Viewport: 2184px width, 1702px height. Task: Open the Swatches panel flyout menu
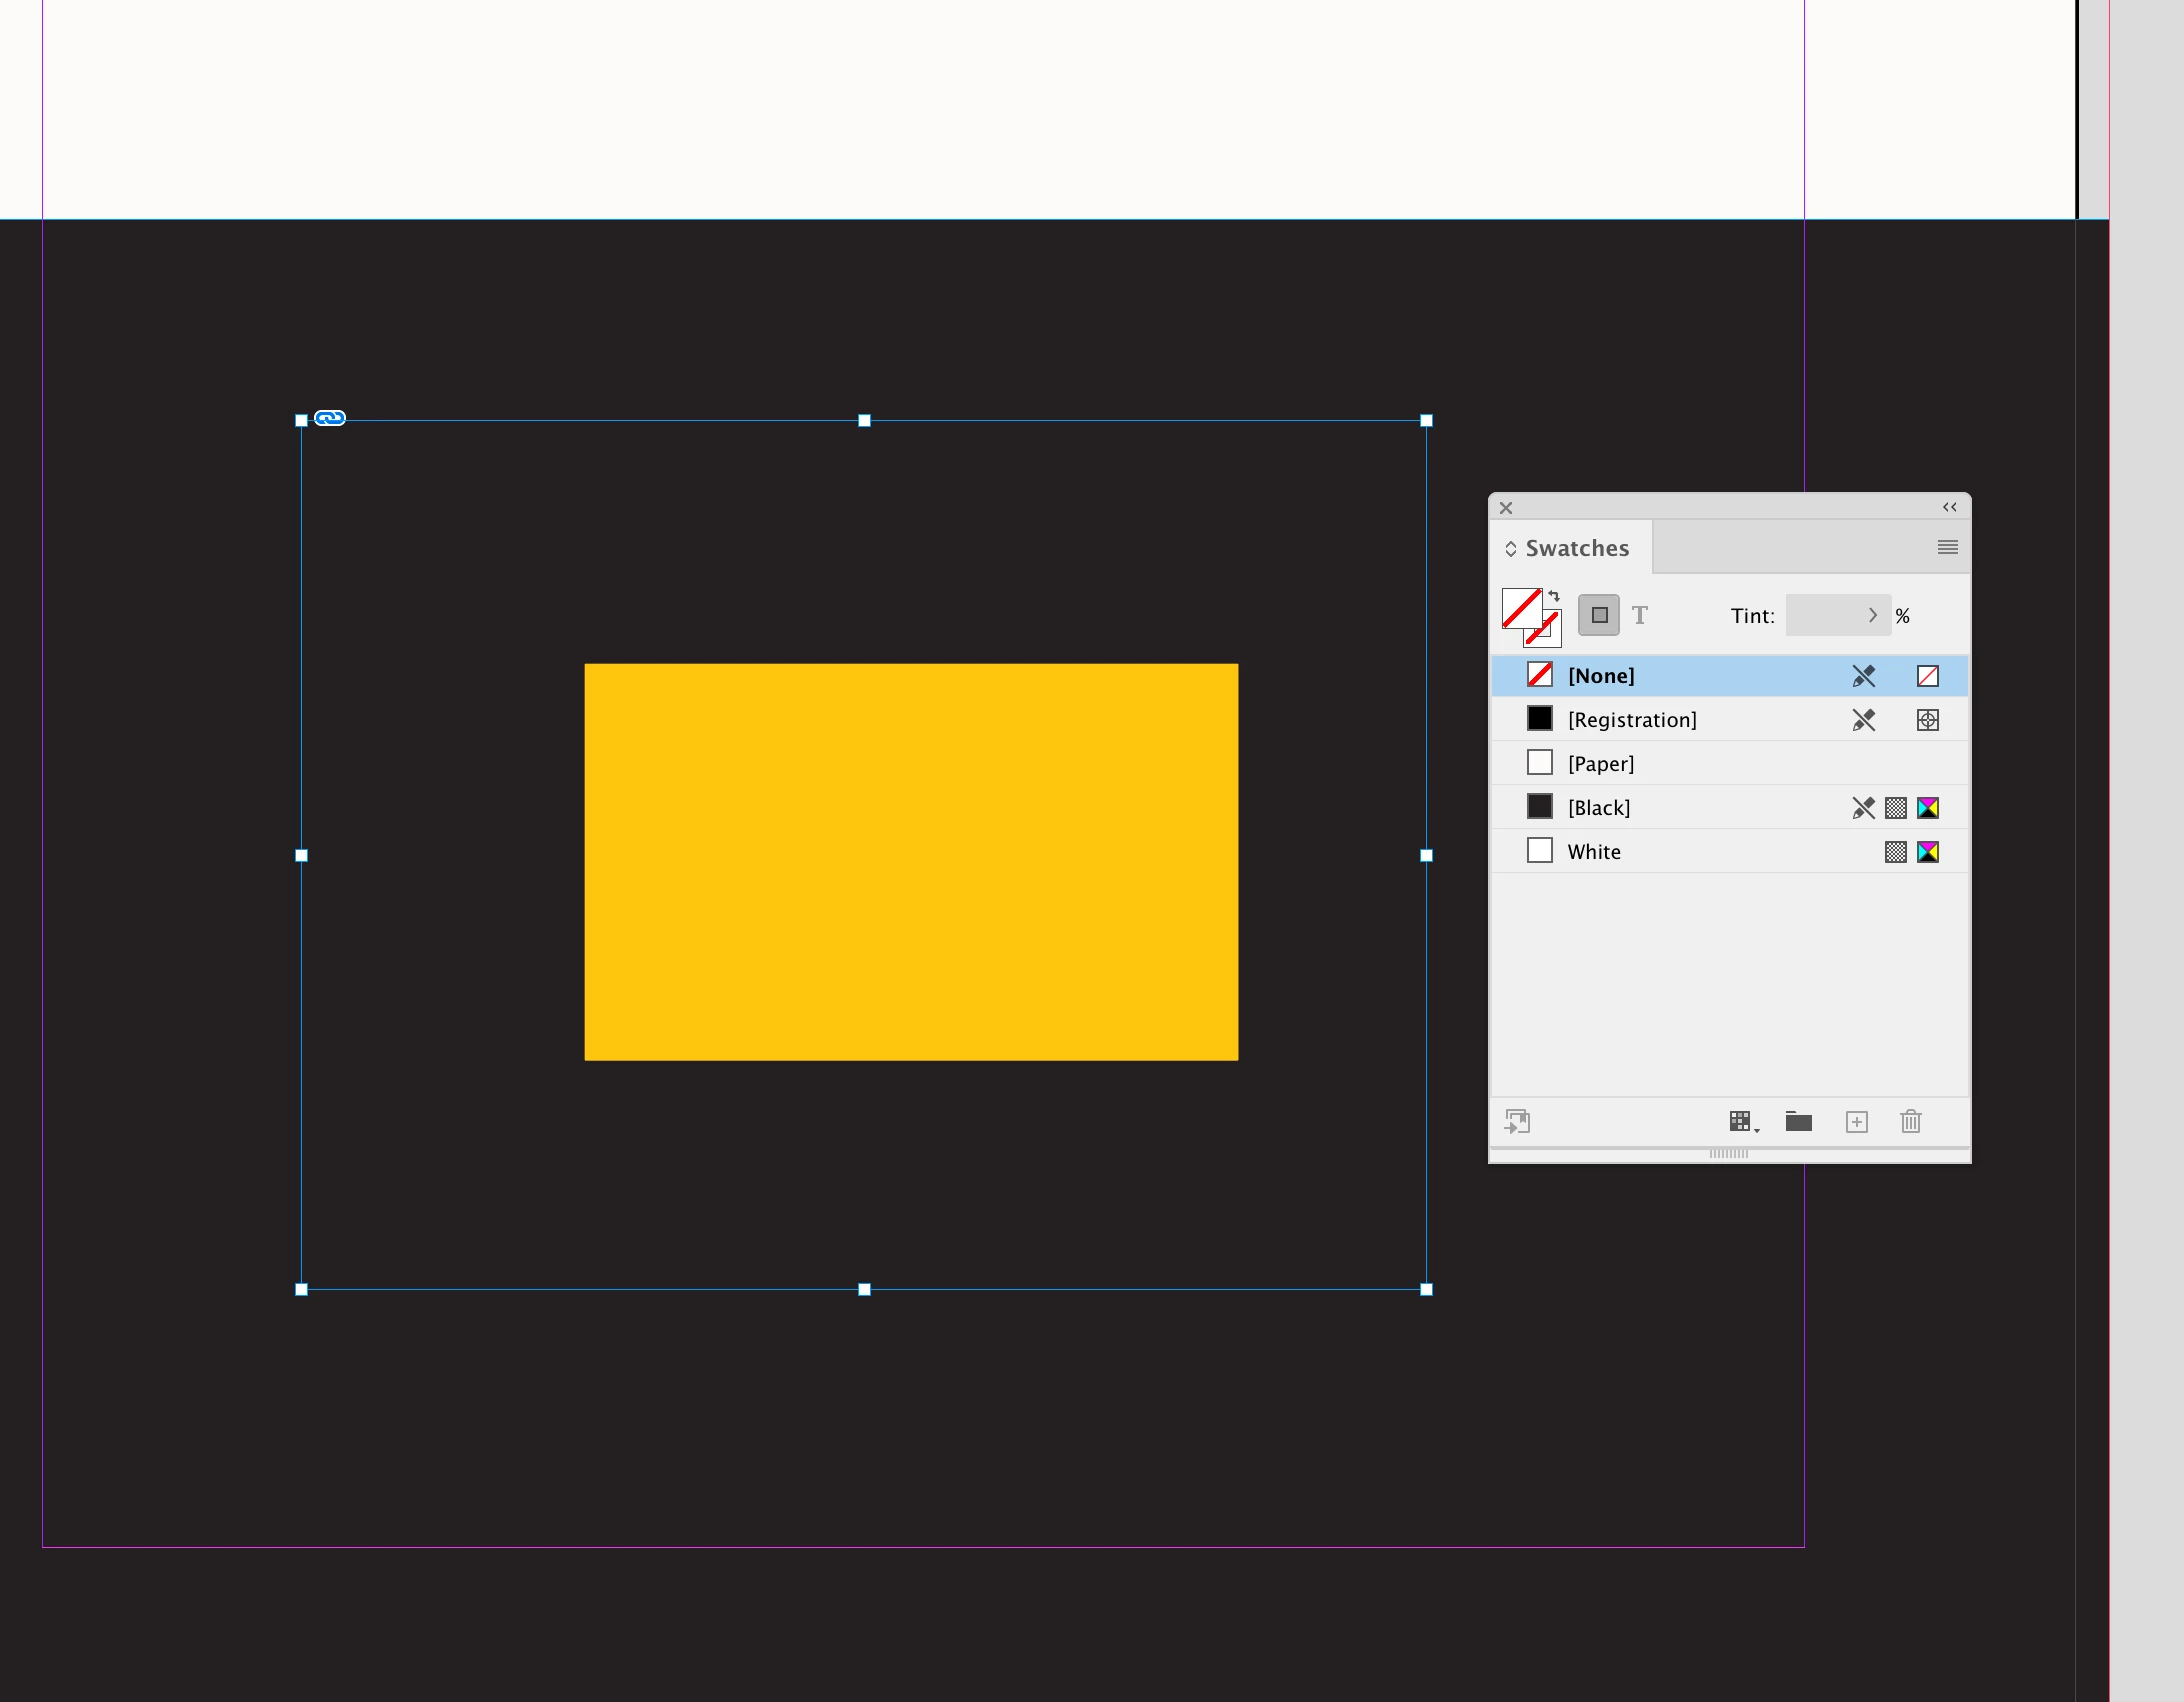(1947, 547)
